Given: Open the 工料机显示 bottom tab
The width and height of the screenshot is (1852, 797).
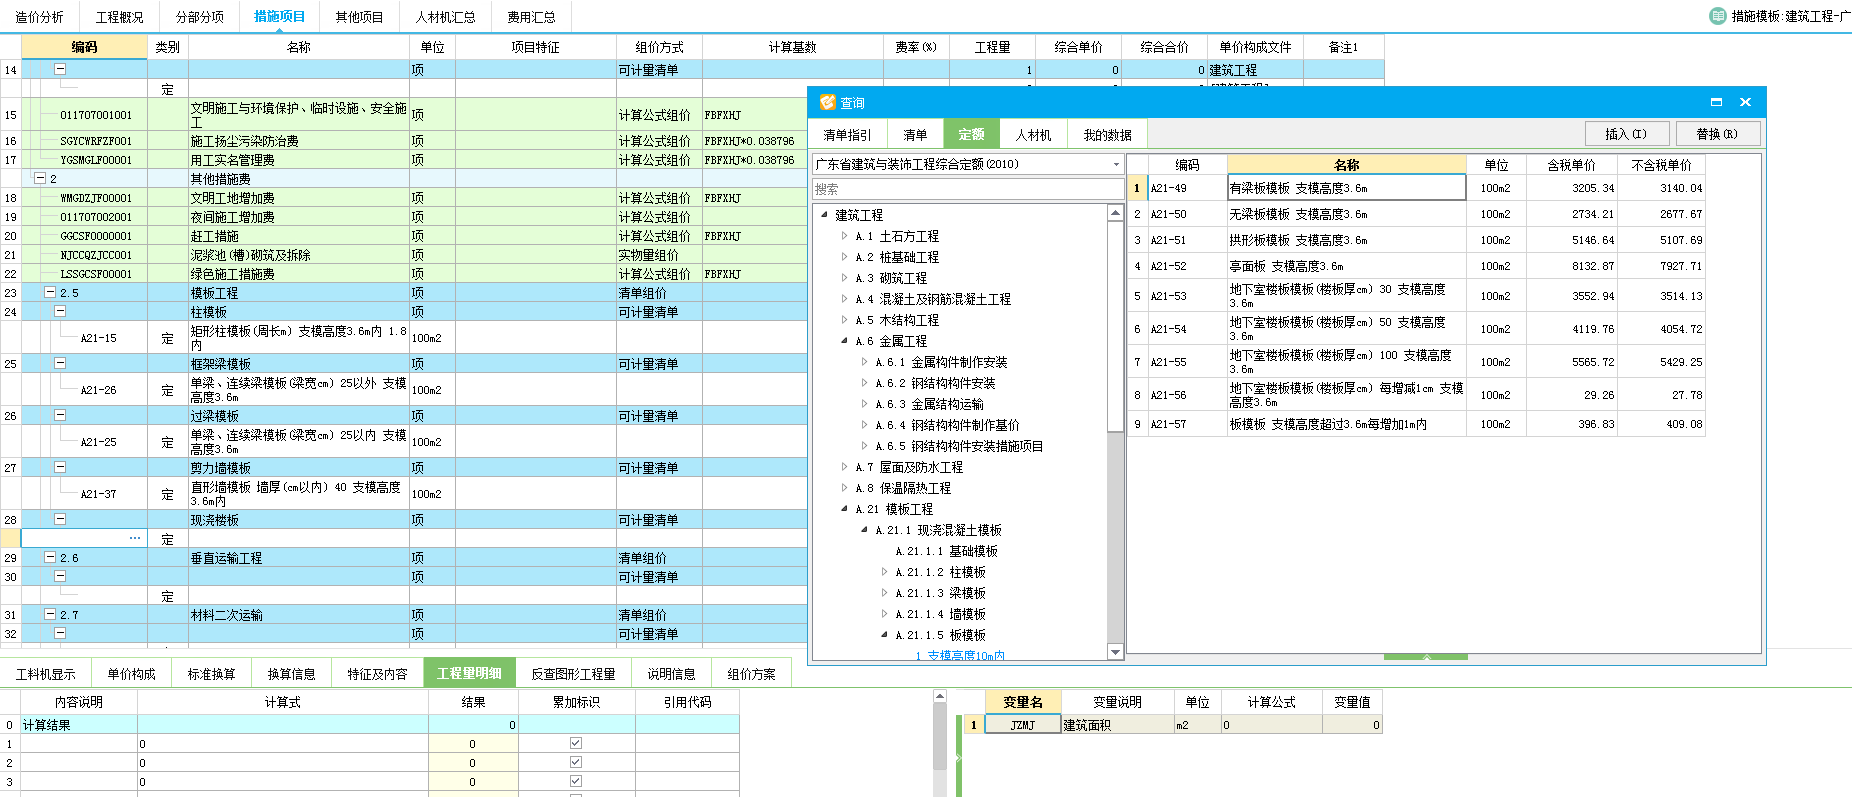Looking at the screenshot, I should tap(46, 674).
